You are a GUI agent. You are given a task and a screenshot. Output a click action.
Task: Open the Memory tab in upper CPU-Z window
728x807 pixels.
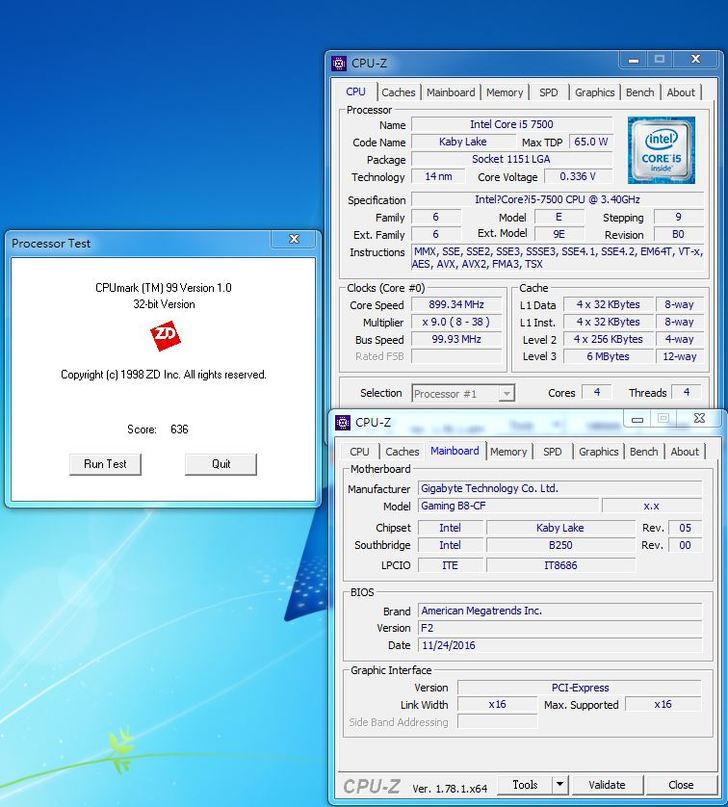[x=504, y=92]
